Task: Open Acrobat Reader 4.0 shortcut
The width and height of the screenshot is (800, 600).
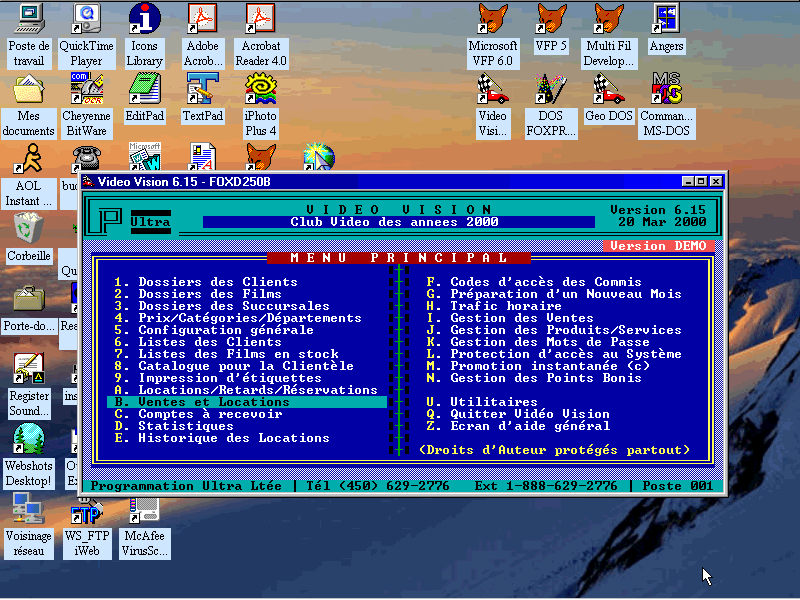Action: click(x=262, y=20)
